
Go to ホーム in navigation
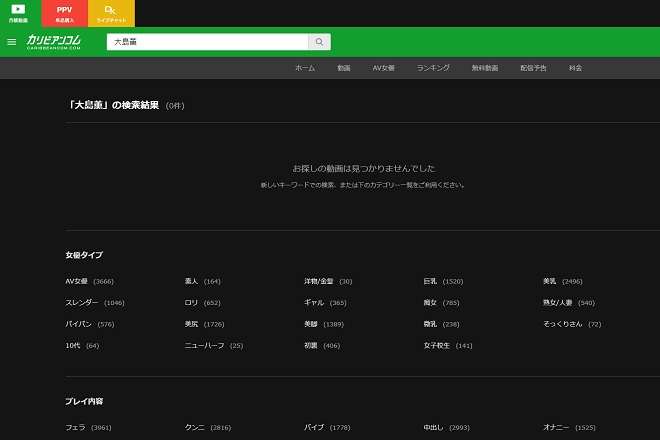tap(305, 68)
